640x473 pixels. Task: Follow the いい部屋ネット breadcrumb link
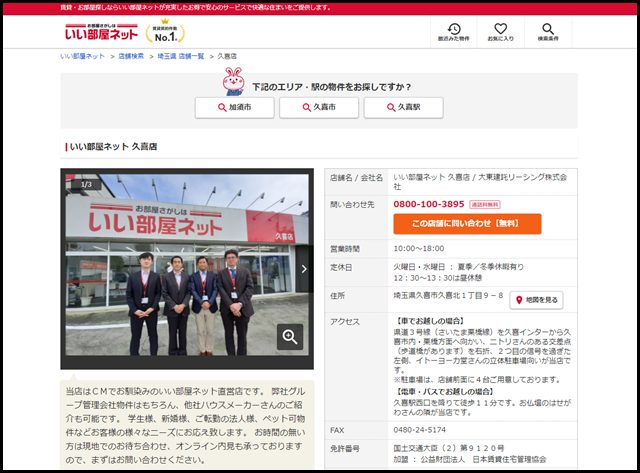[x=82, y=56]
